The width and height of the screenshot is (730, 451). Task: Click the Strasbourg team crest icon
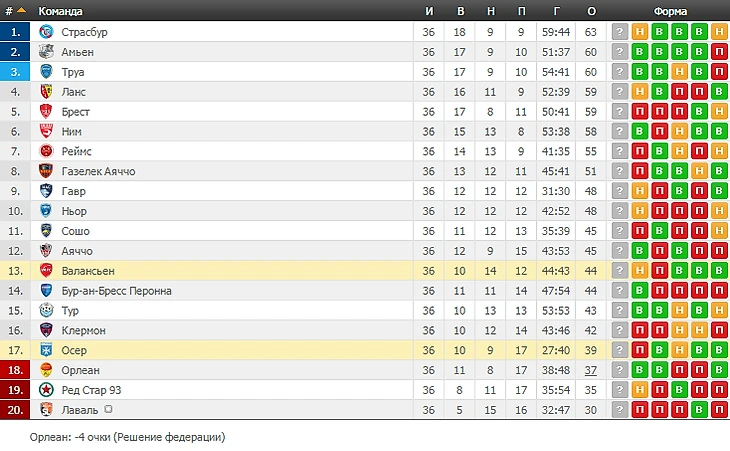pos(46,32)
